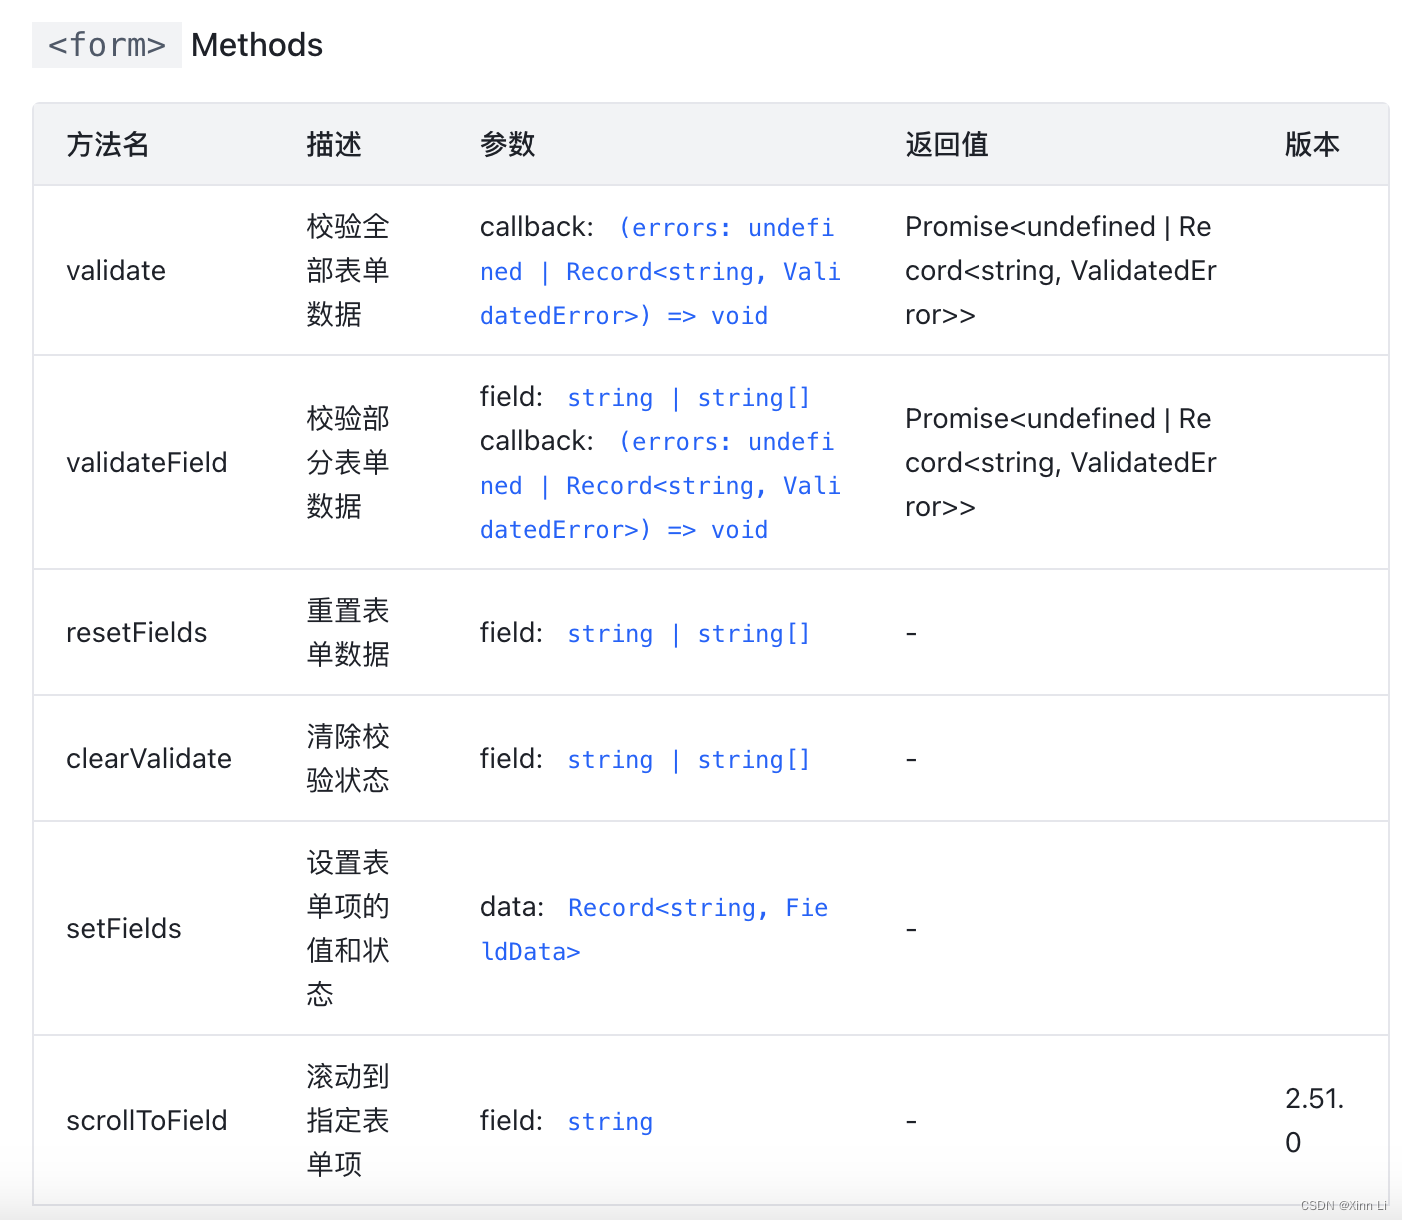Click the string parameter link in scrollToField row
Viewport: 1402px width, 1220px height.
coord(609,1121)
